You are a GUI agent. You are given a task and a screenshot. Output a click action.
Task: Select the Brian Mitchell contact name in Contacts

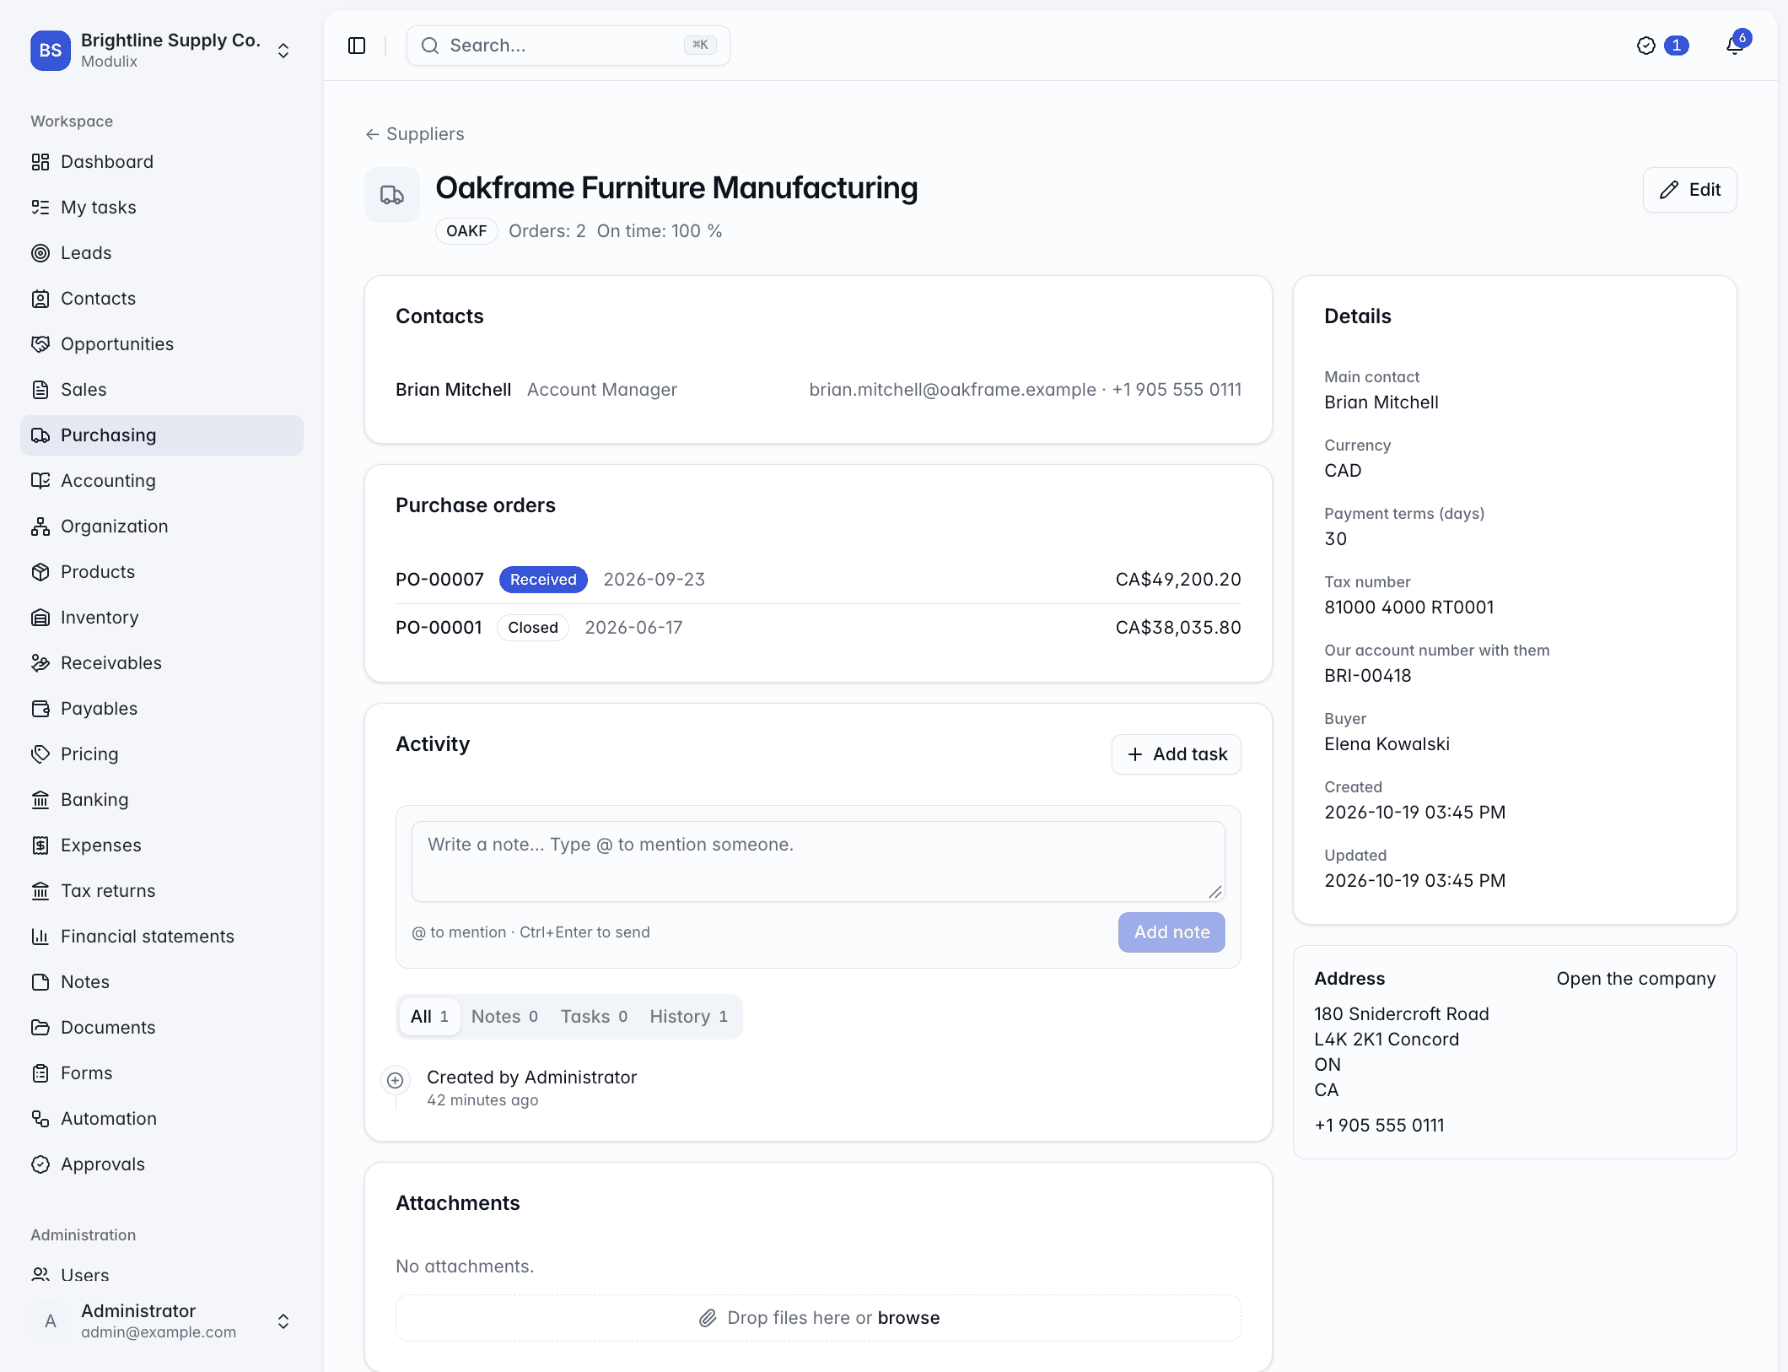click(x=453, y=389)
